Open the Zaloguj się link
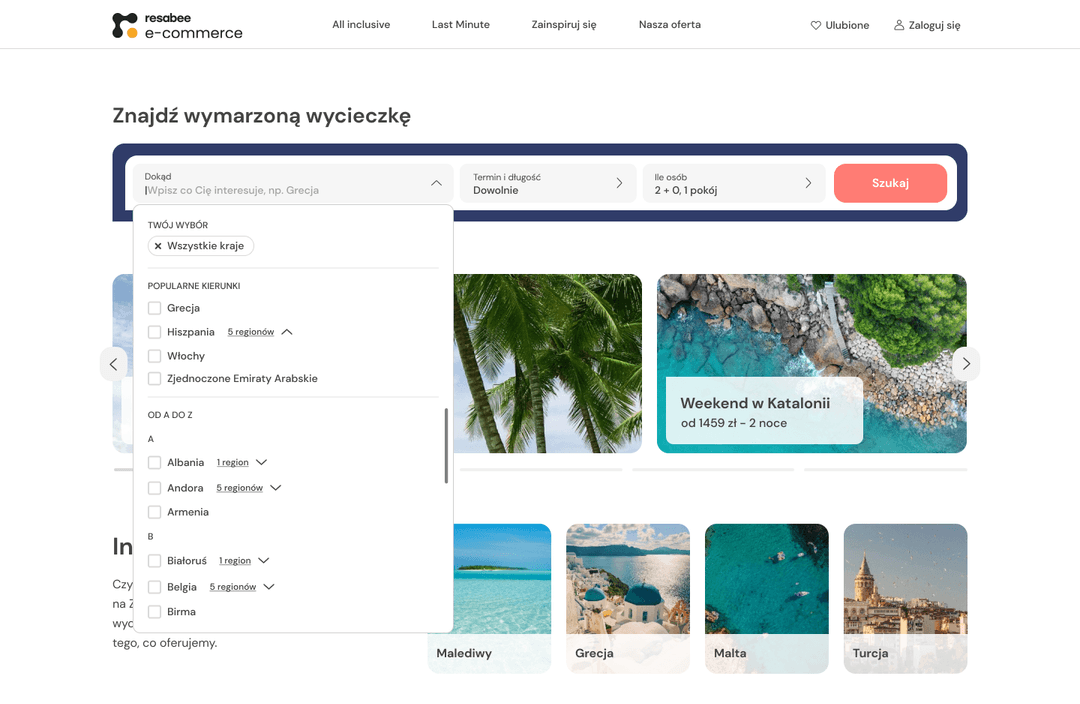 (933, 24)
